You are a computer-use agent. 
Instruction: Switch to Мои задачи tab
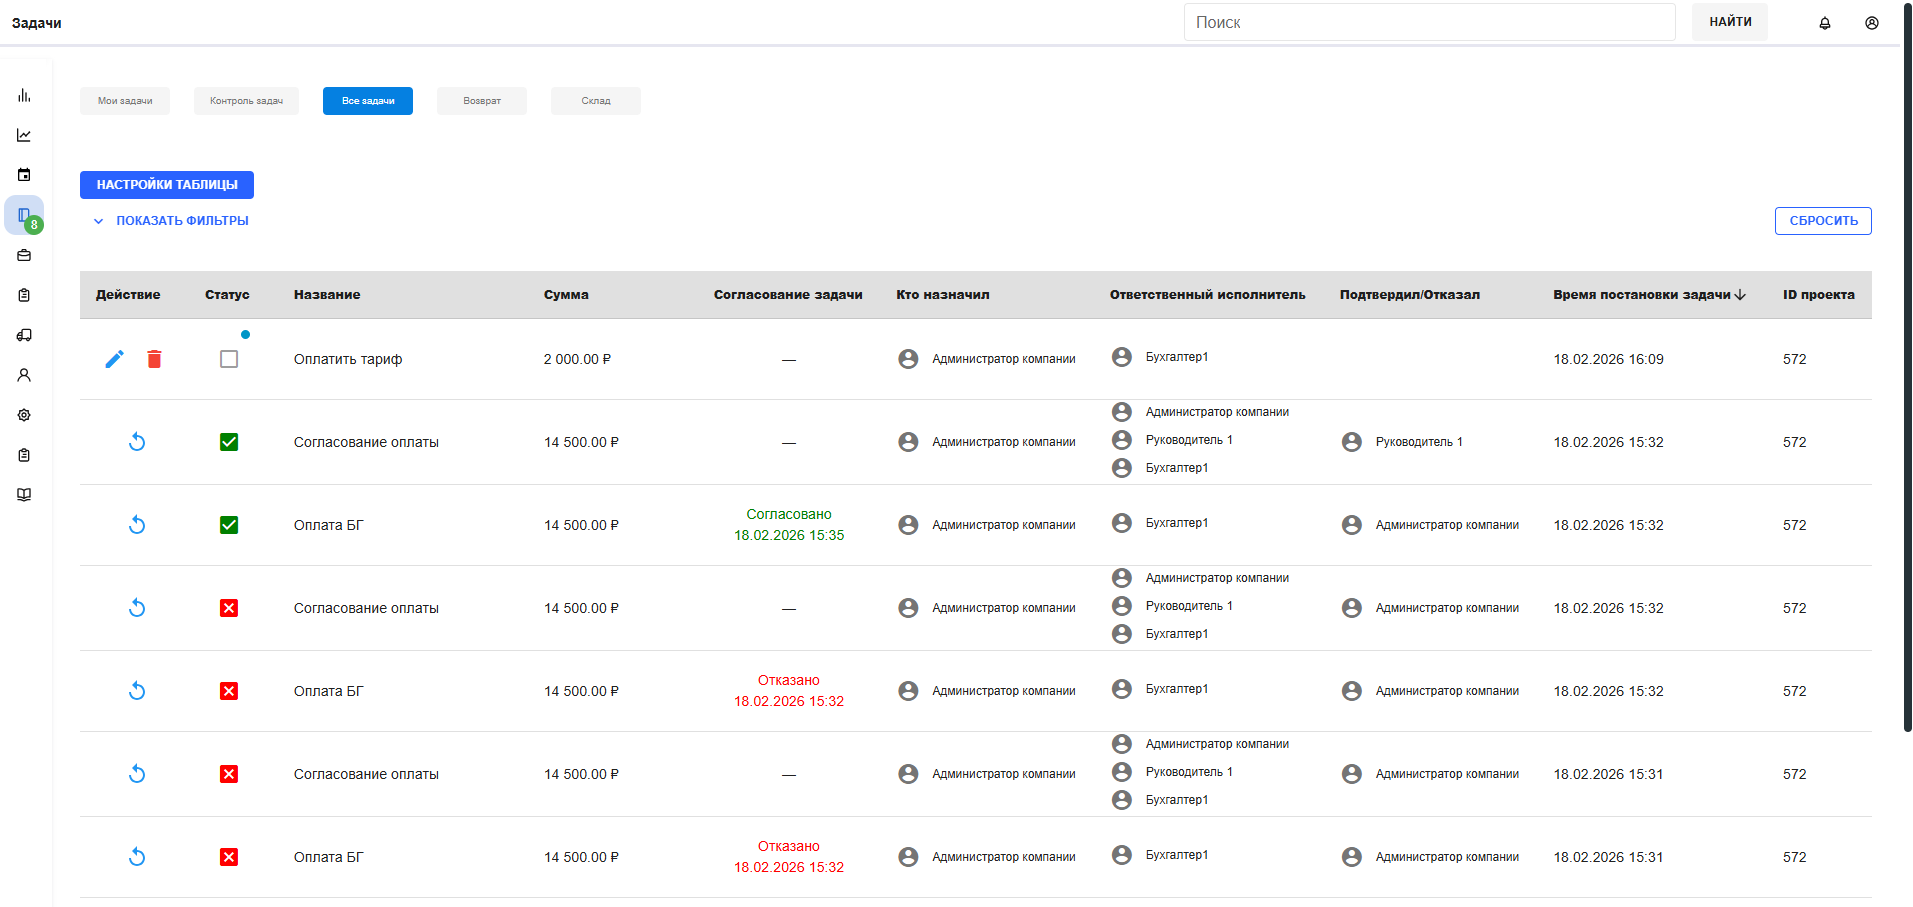[125, 101]
